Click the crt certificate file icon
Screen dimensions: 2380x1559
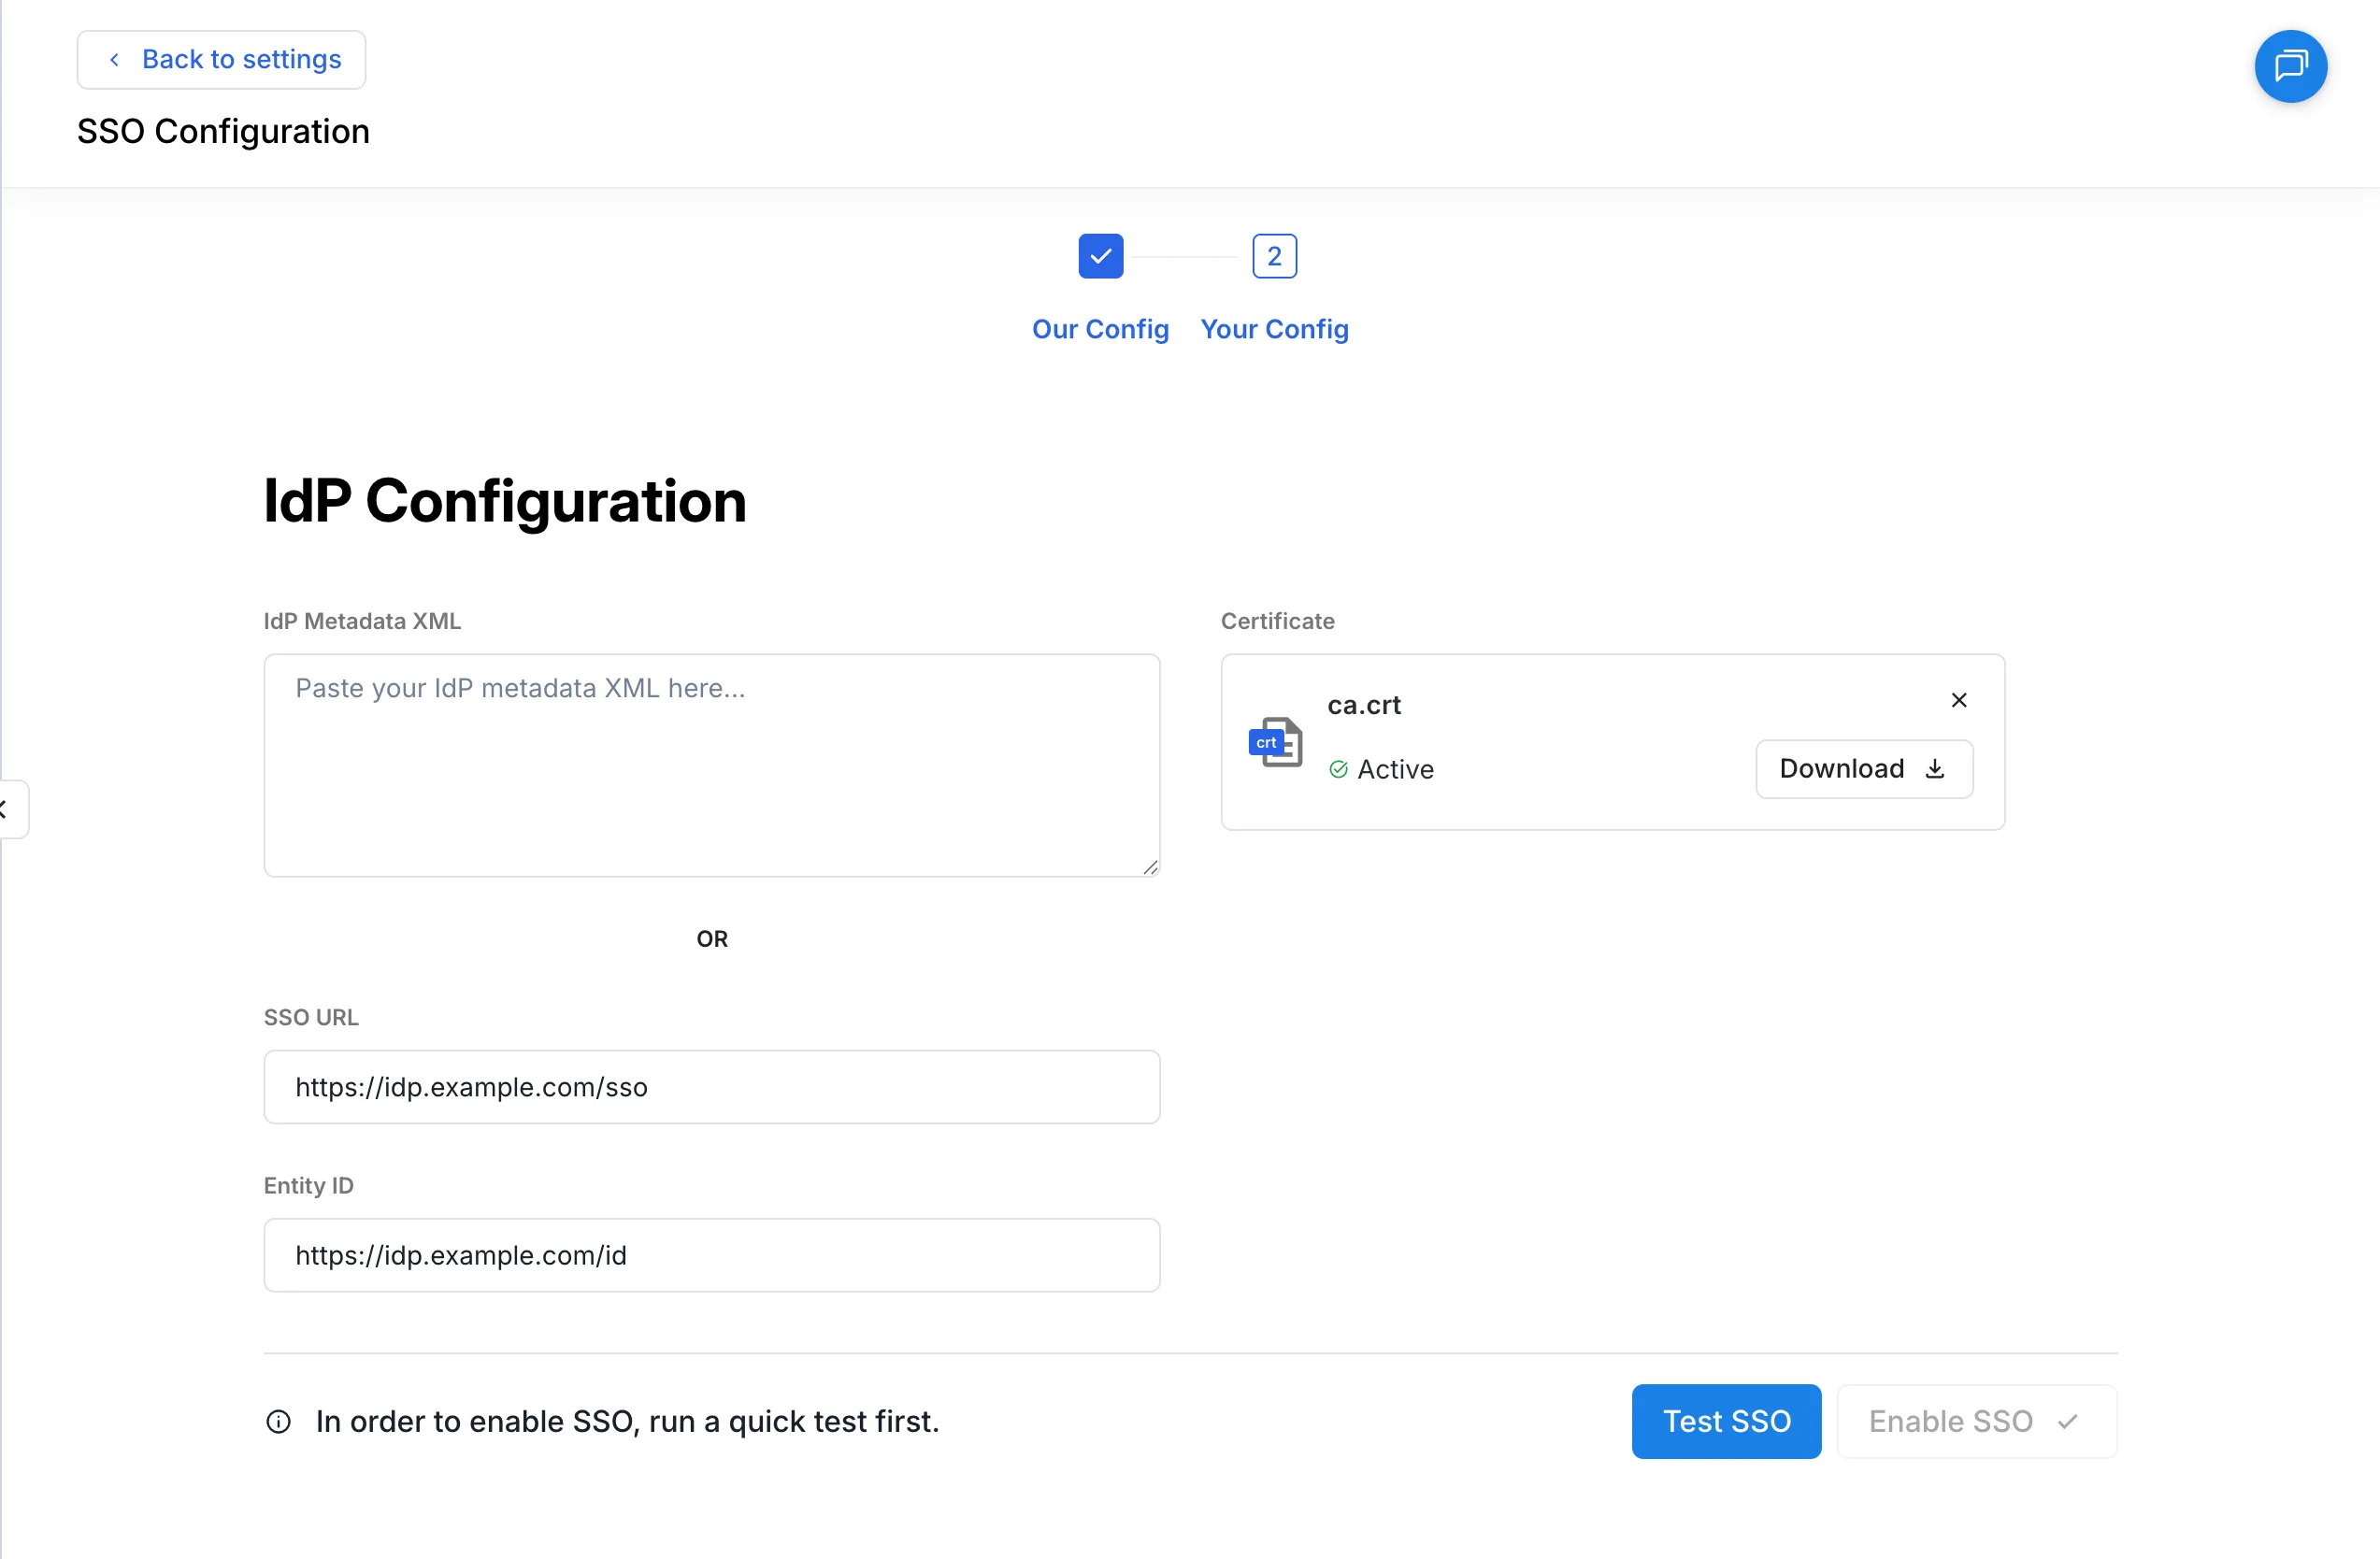1275,742
